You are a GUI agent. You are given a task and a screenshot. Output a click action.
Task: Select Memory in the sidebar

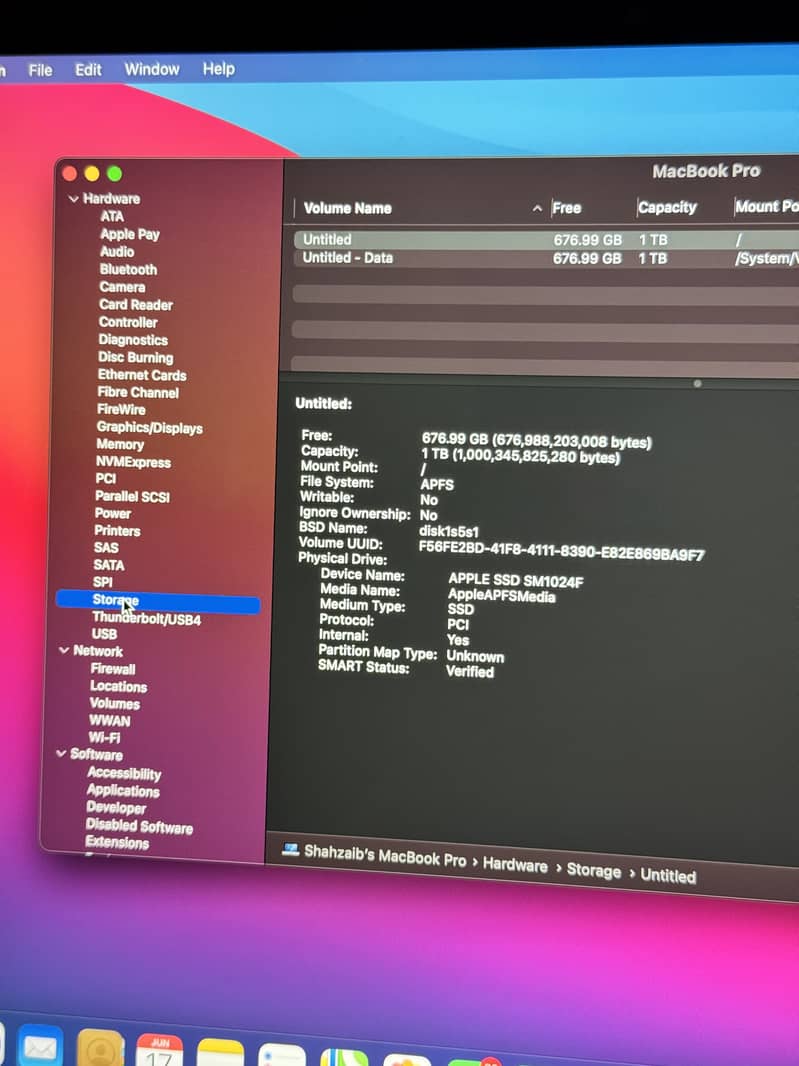tap(120, 445)
